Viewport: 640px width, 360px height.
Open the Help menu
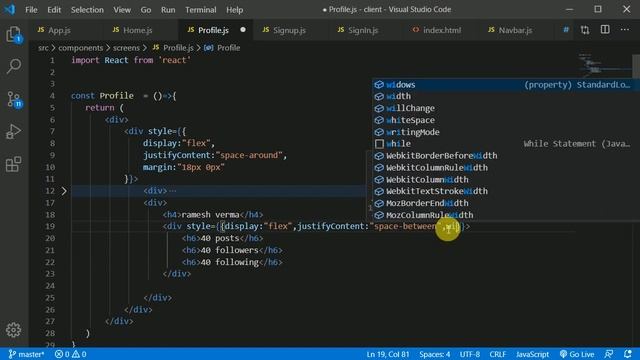(234, 9)
